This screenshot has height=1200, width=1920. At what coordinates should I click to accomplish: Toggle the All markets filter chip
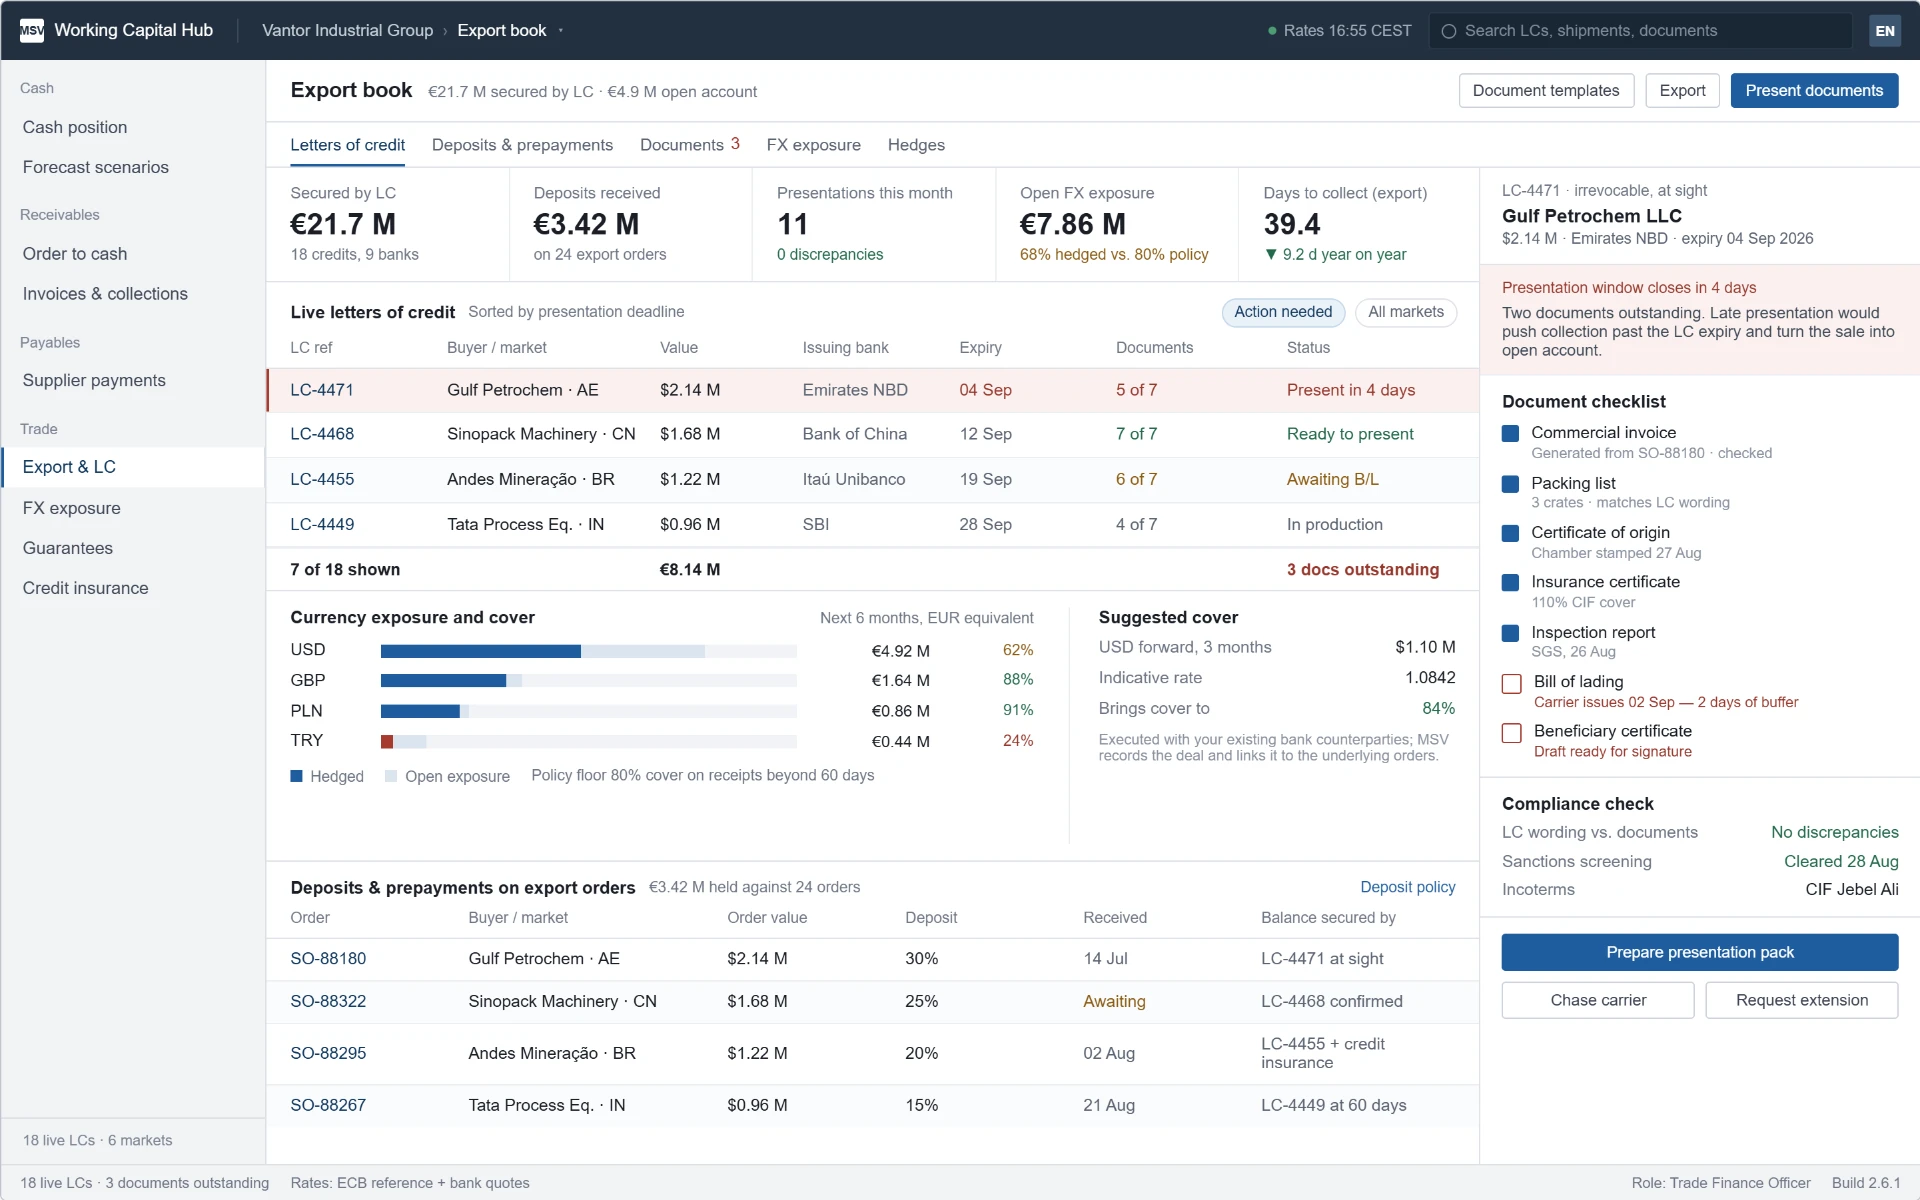click(x=1405, y=312)
